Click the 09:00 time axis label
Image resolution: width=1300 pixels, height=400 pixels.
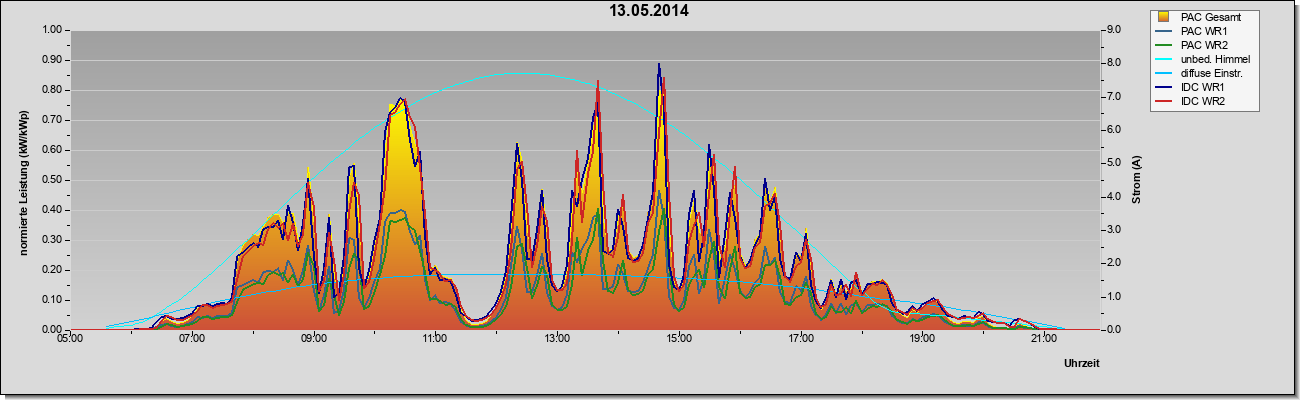(313, 340)
